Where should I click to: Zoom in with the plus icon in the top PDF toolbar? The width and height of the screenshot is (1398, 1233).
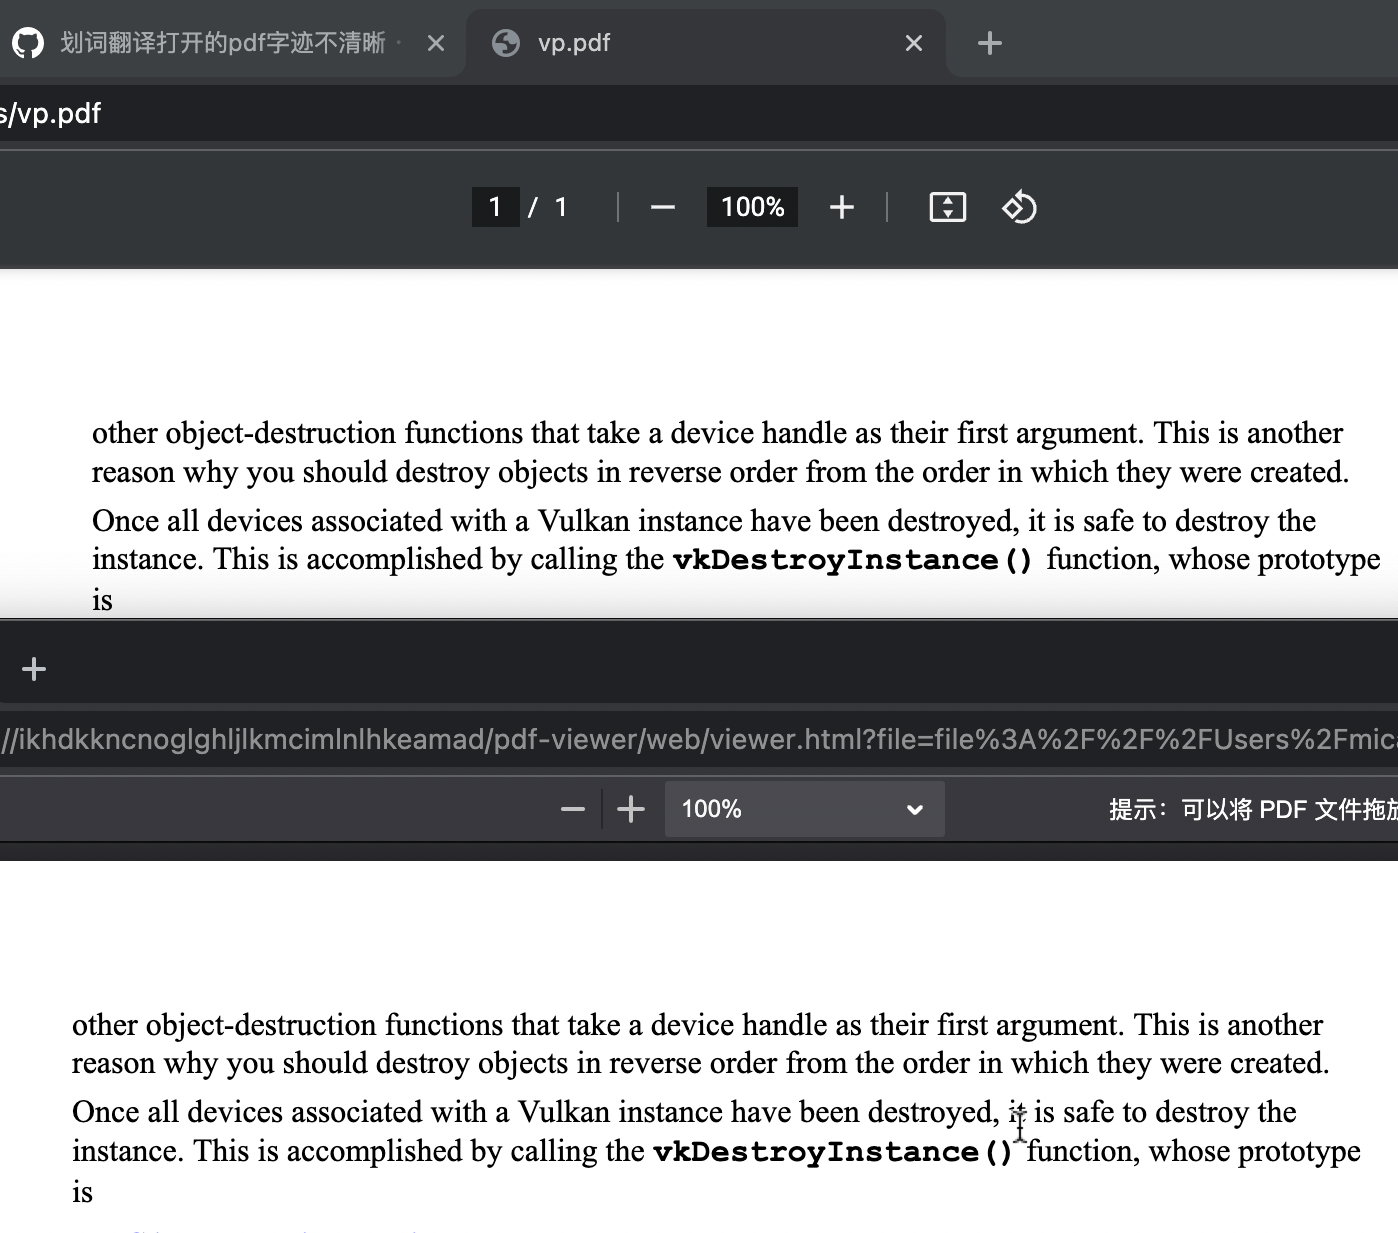coord(842,207)
